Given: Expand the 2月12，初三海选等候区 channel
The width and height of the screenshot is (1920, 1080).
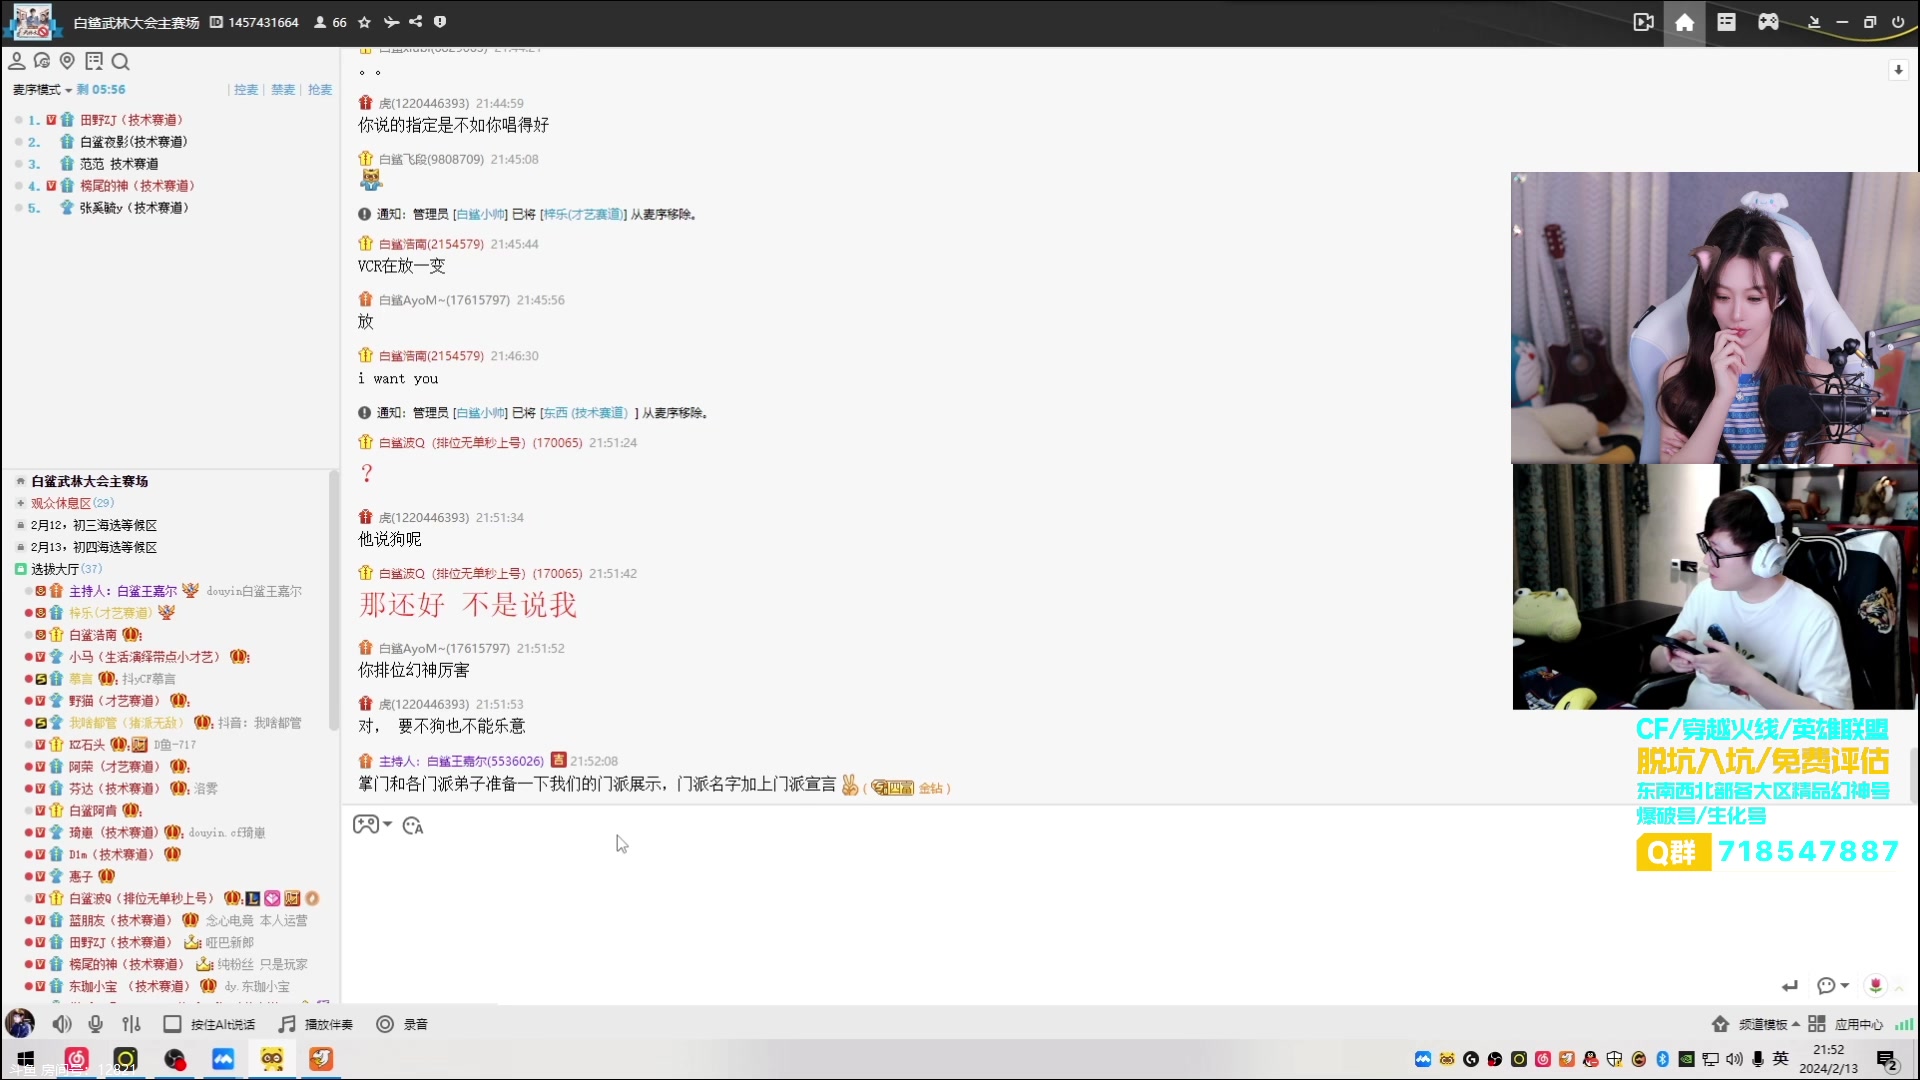Looking at the screenshot, I should tap(20, 525).
